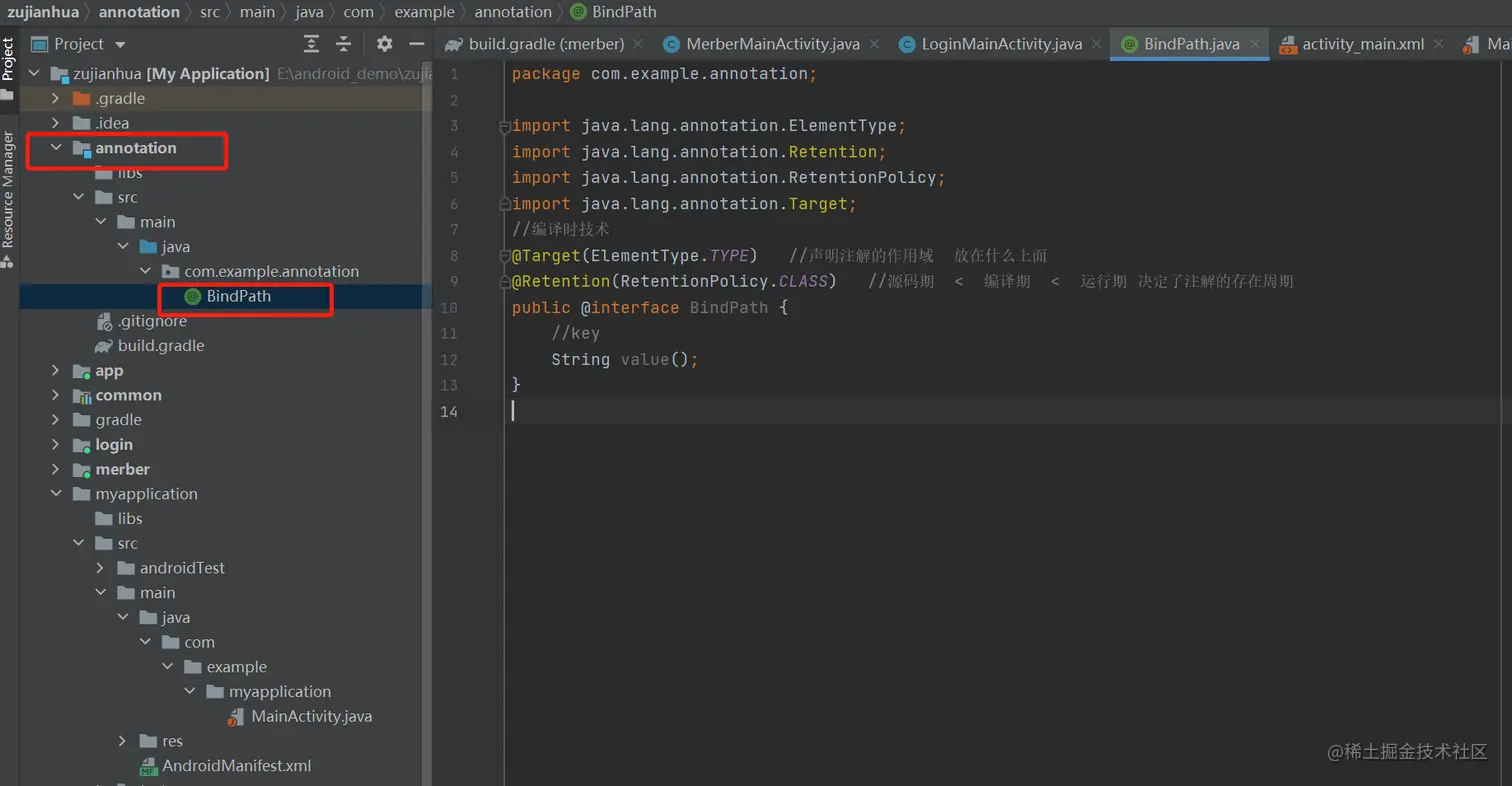Expand the app module

57,371
